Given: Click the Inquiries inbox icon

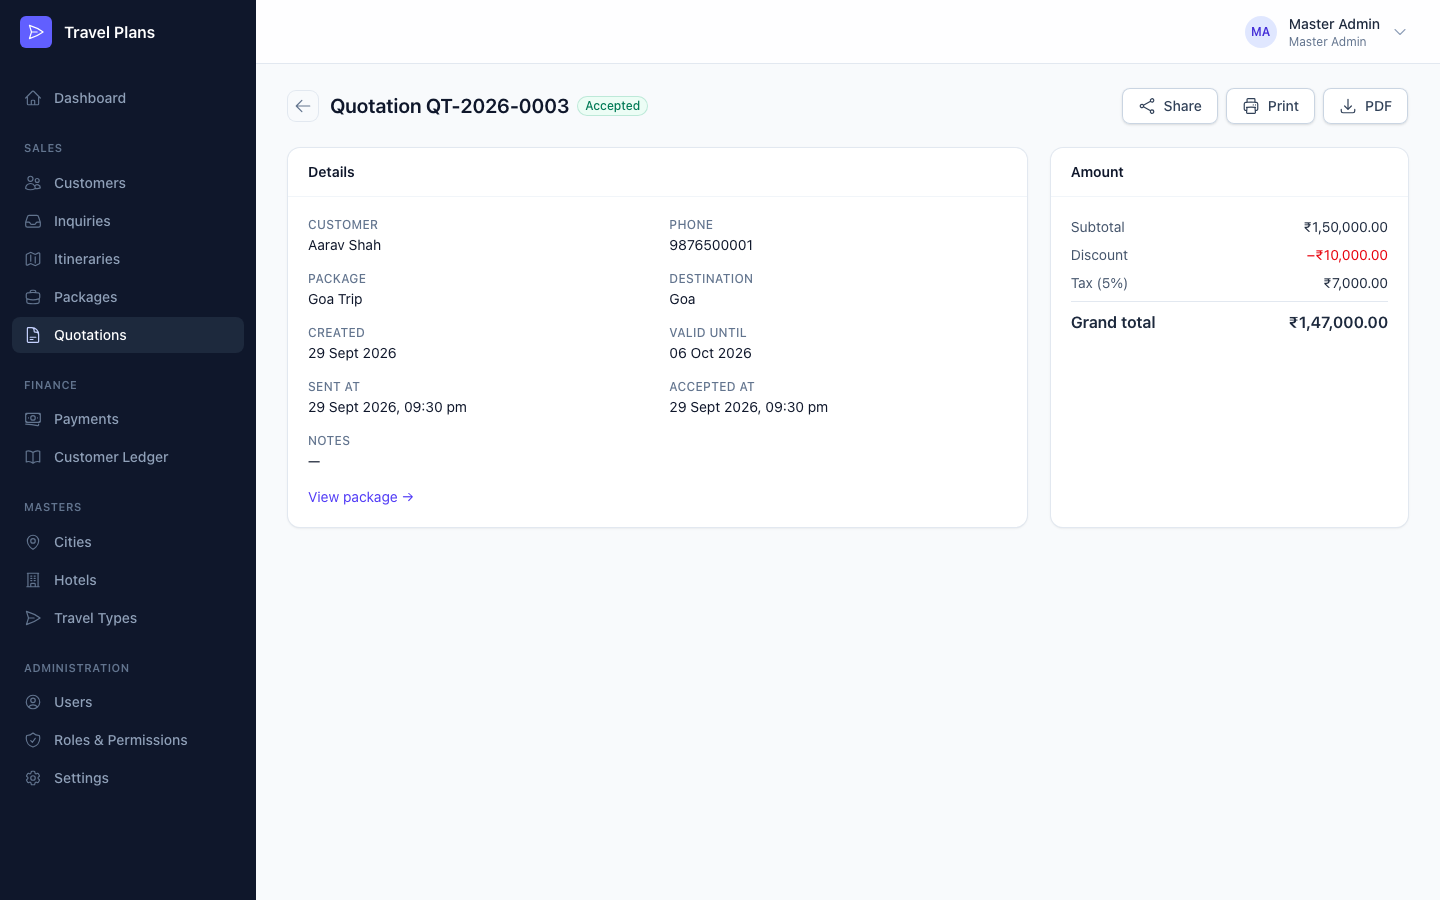Looking at the screenshot, I should (x=33, y=221).
